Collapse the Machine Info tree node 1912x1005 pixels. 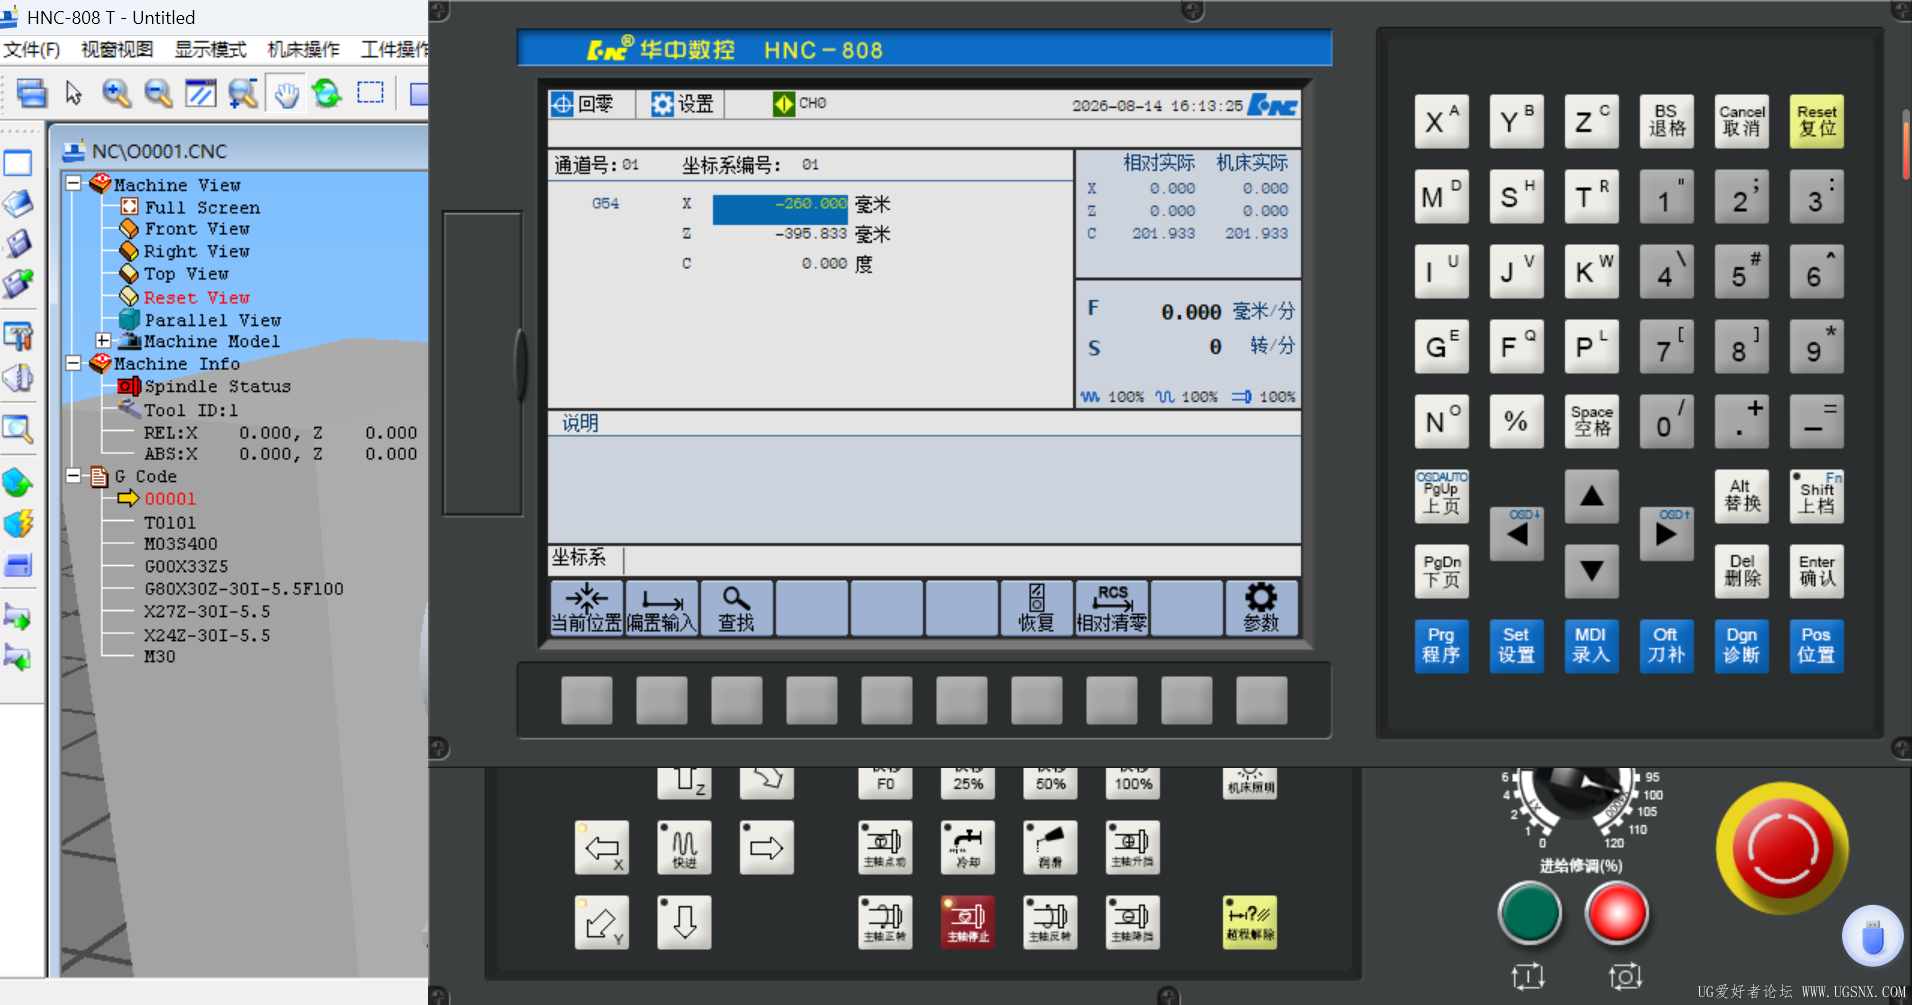[73, 363]
